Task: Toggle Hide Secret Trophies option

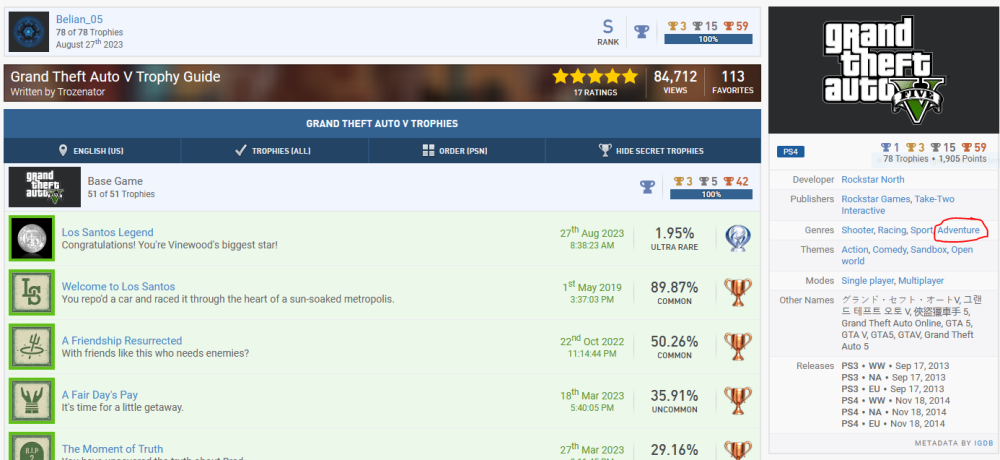Action: point(651,151)
